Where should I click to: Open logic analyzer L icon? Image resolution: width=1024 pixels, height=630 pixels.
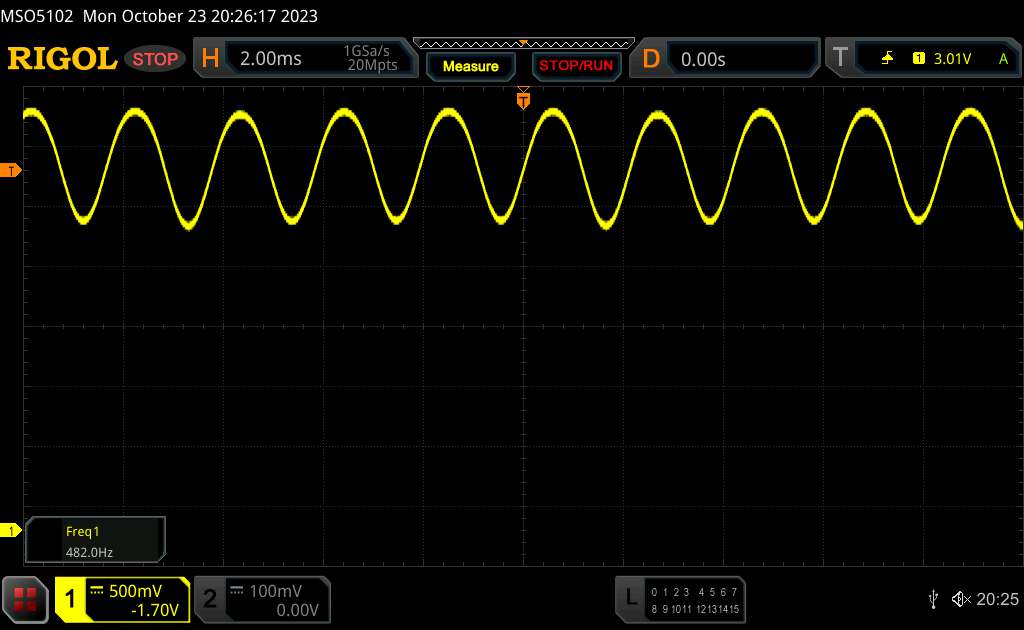click(x=631, y=597)
